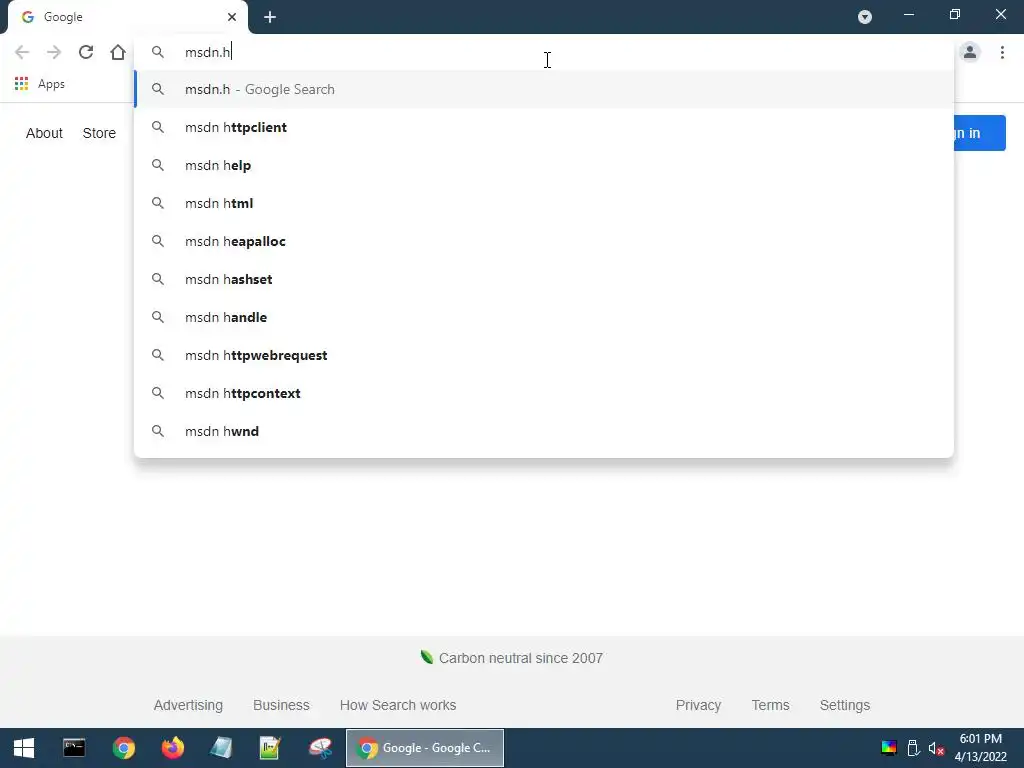Go to home page via house icon
Screen dimensions: 1024x768
pyautogui.click(x=118, y=52)
